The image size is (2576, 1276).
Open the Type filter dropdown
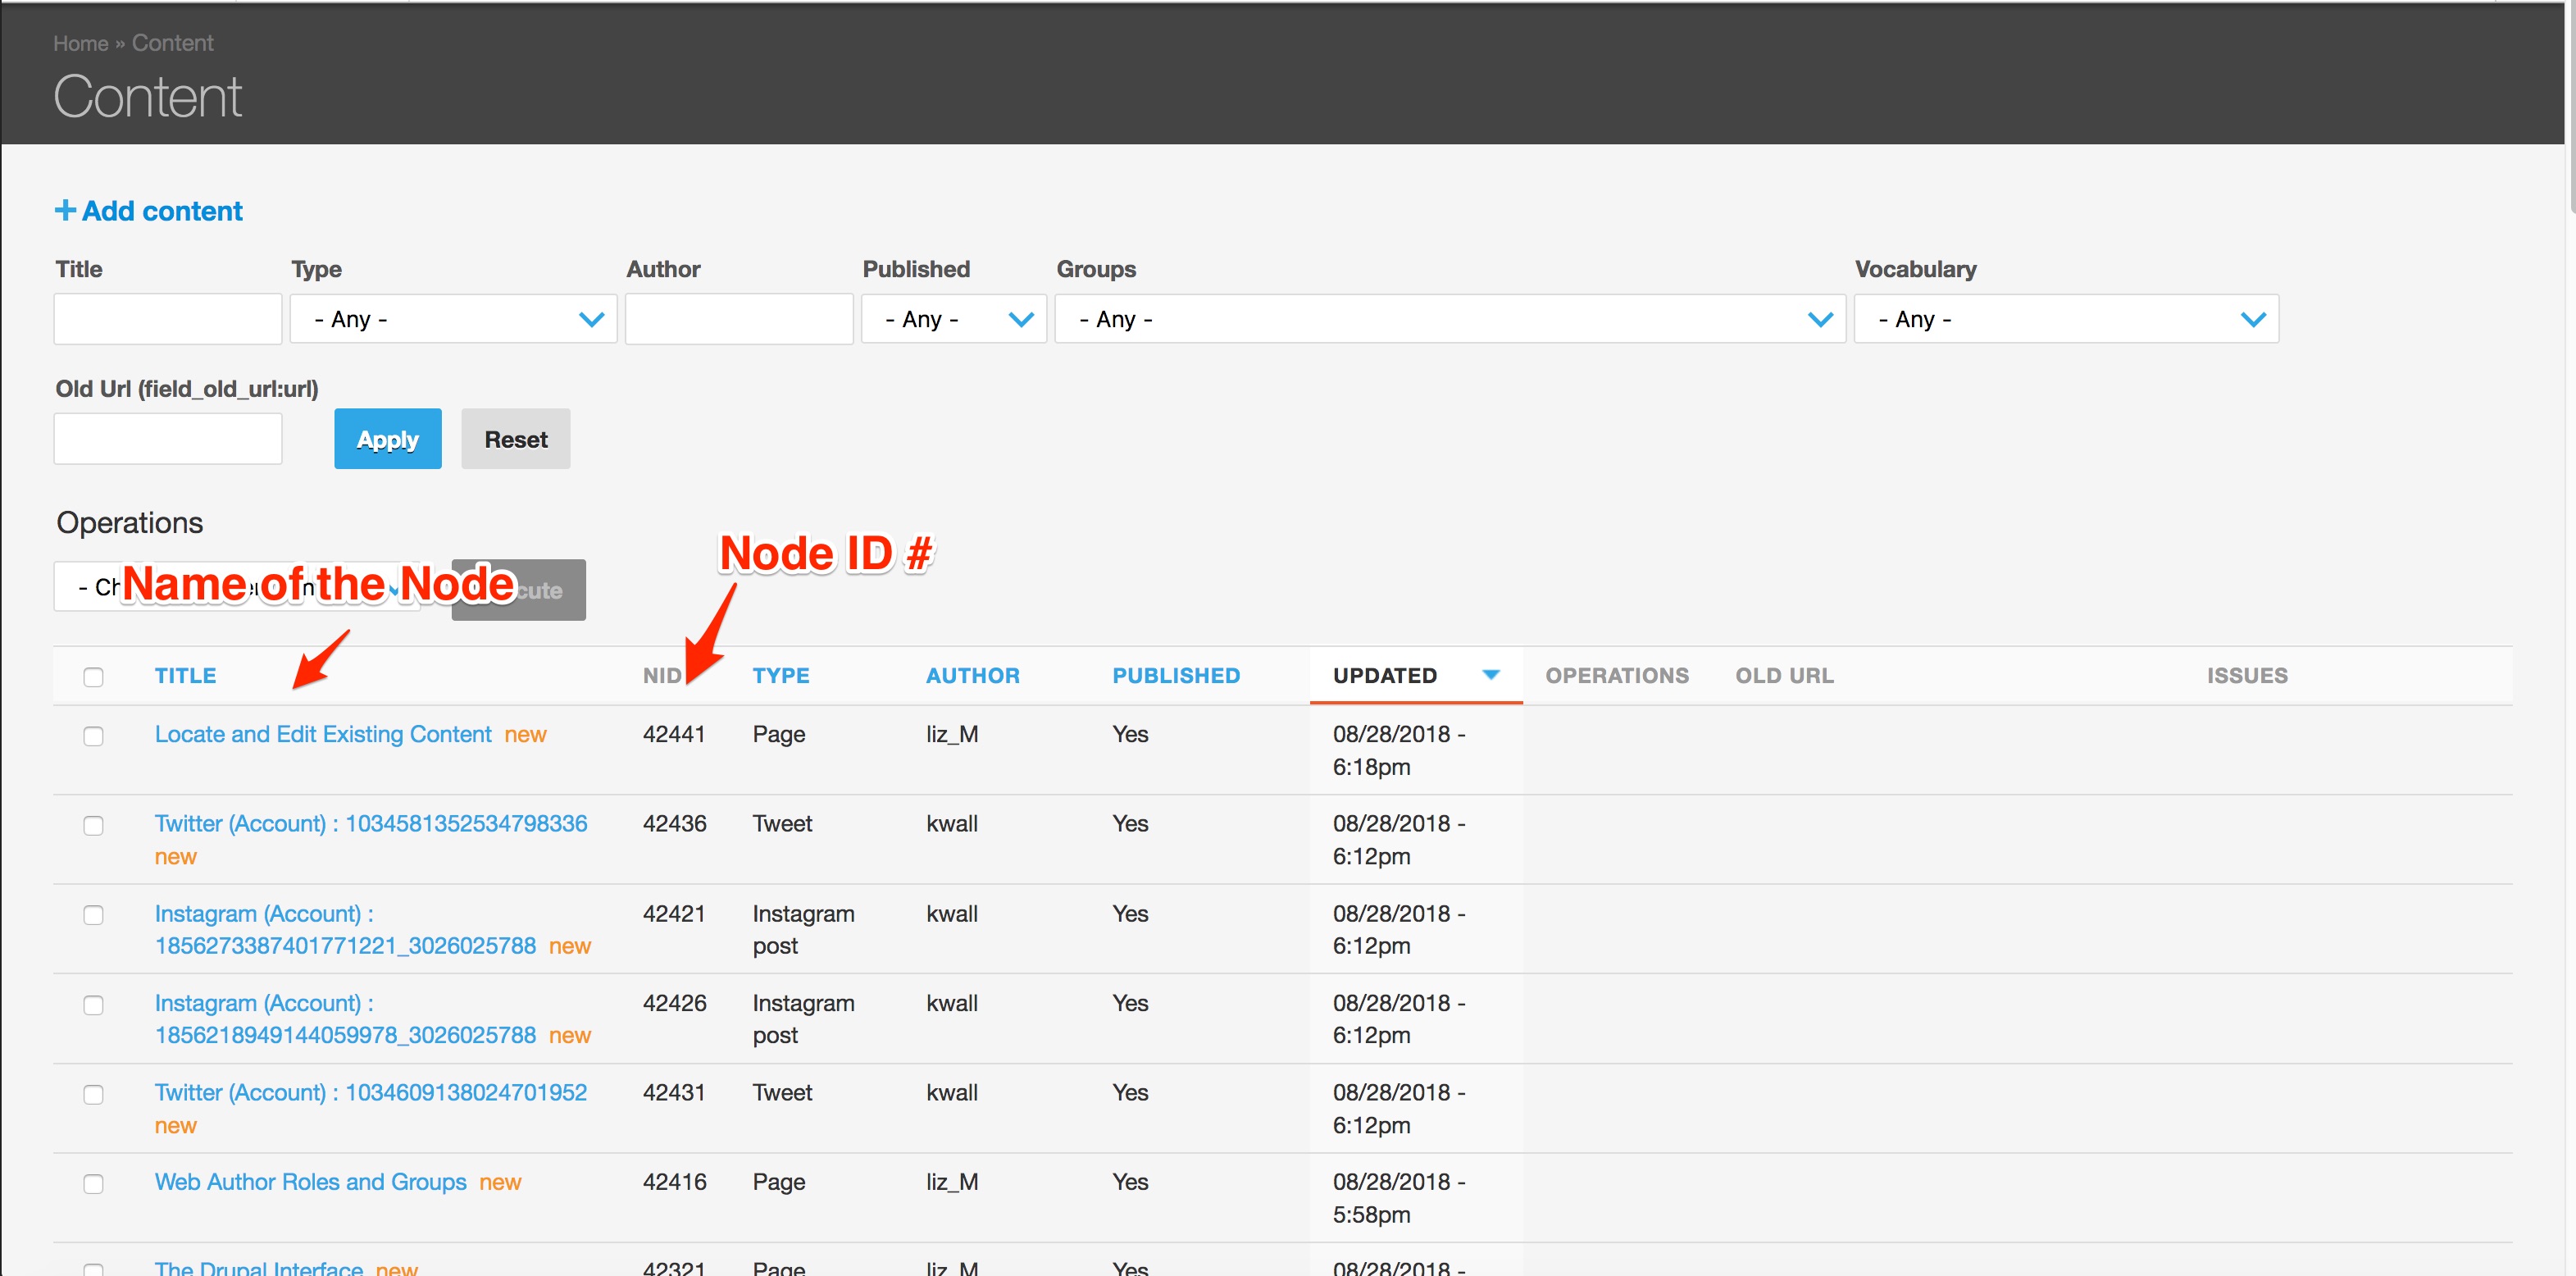click(x=453, y=319)
